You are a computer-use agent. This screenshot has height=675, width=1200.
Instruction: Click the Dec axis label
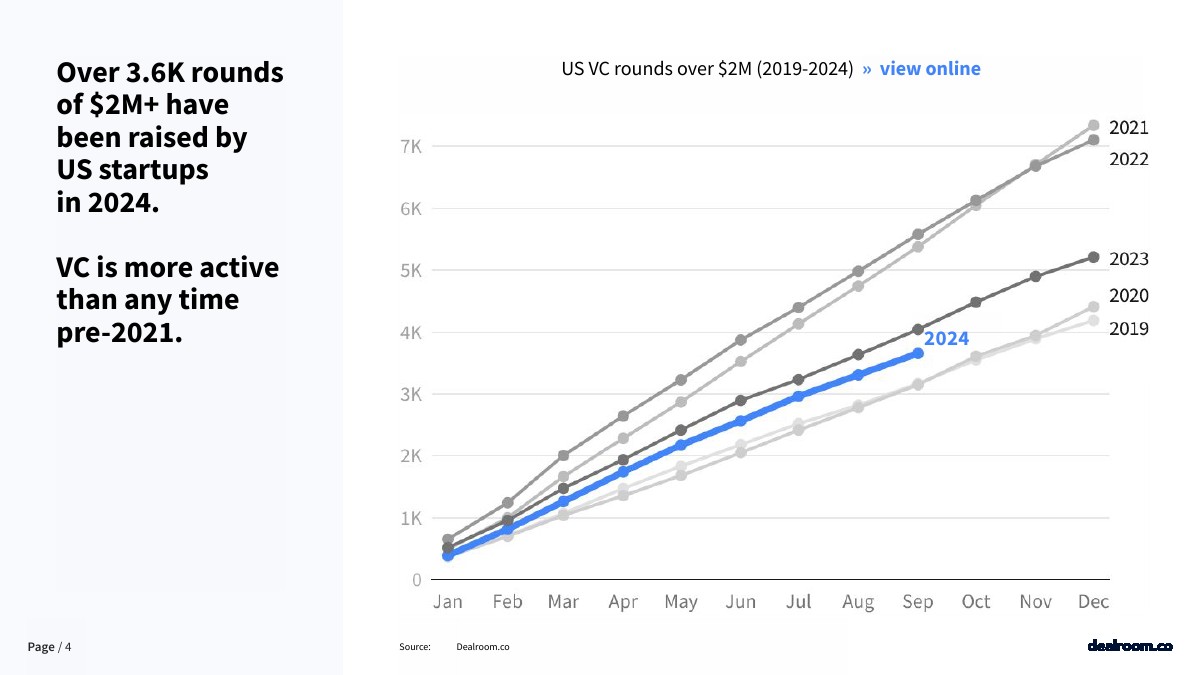[x=1094, y=602]
